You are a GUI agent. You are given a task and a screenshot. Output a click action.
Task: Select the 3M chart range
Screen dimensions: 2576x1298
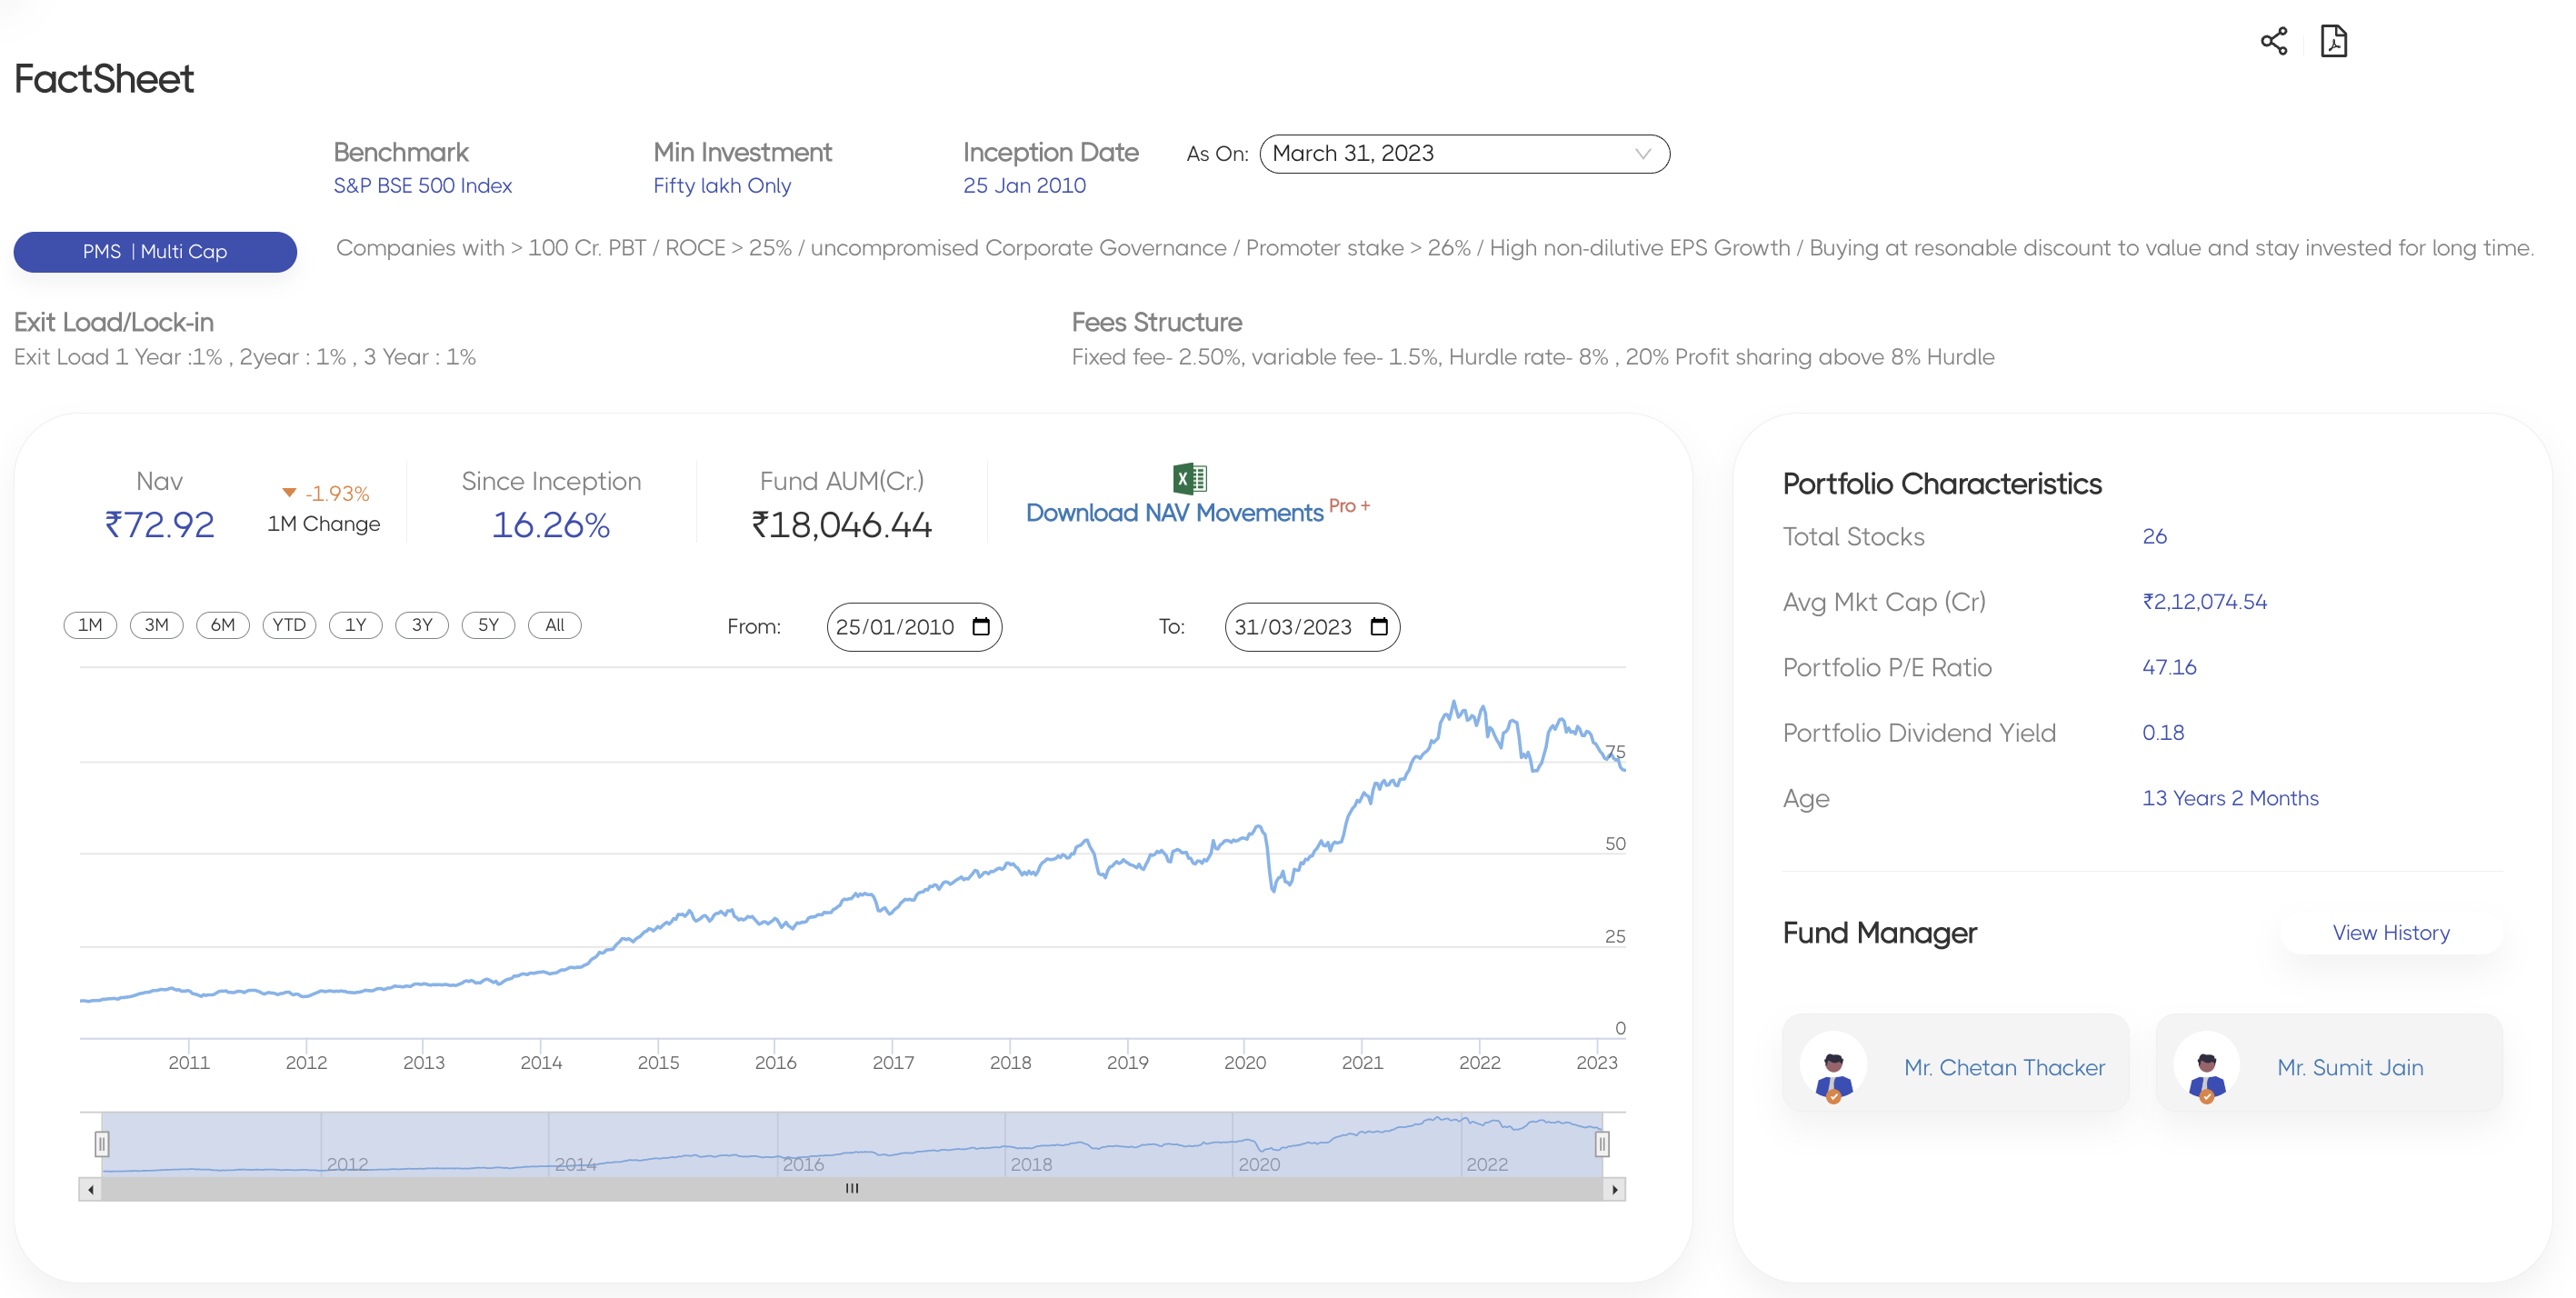156,625
